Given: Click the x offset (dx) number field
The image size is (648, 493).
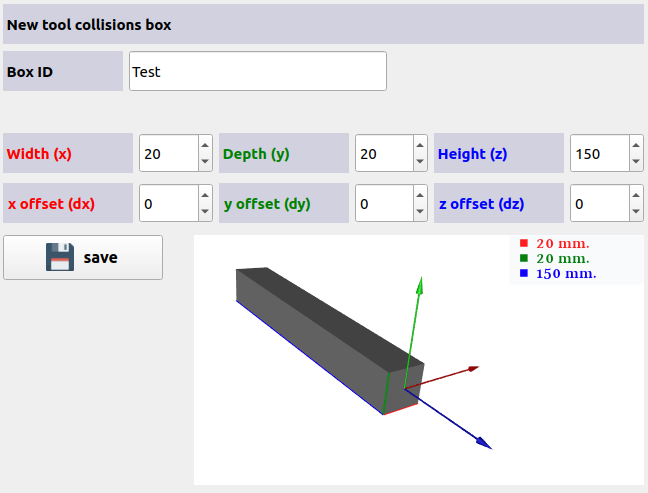Looking at the screenshot, I should [x=169, y=203].
